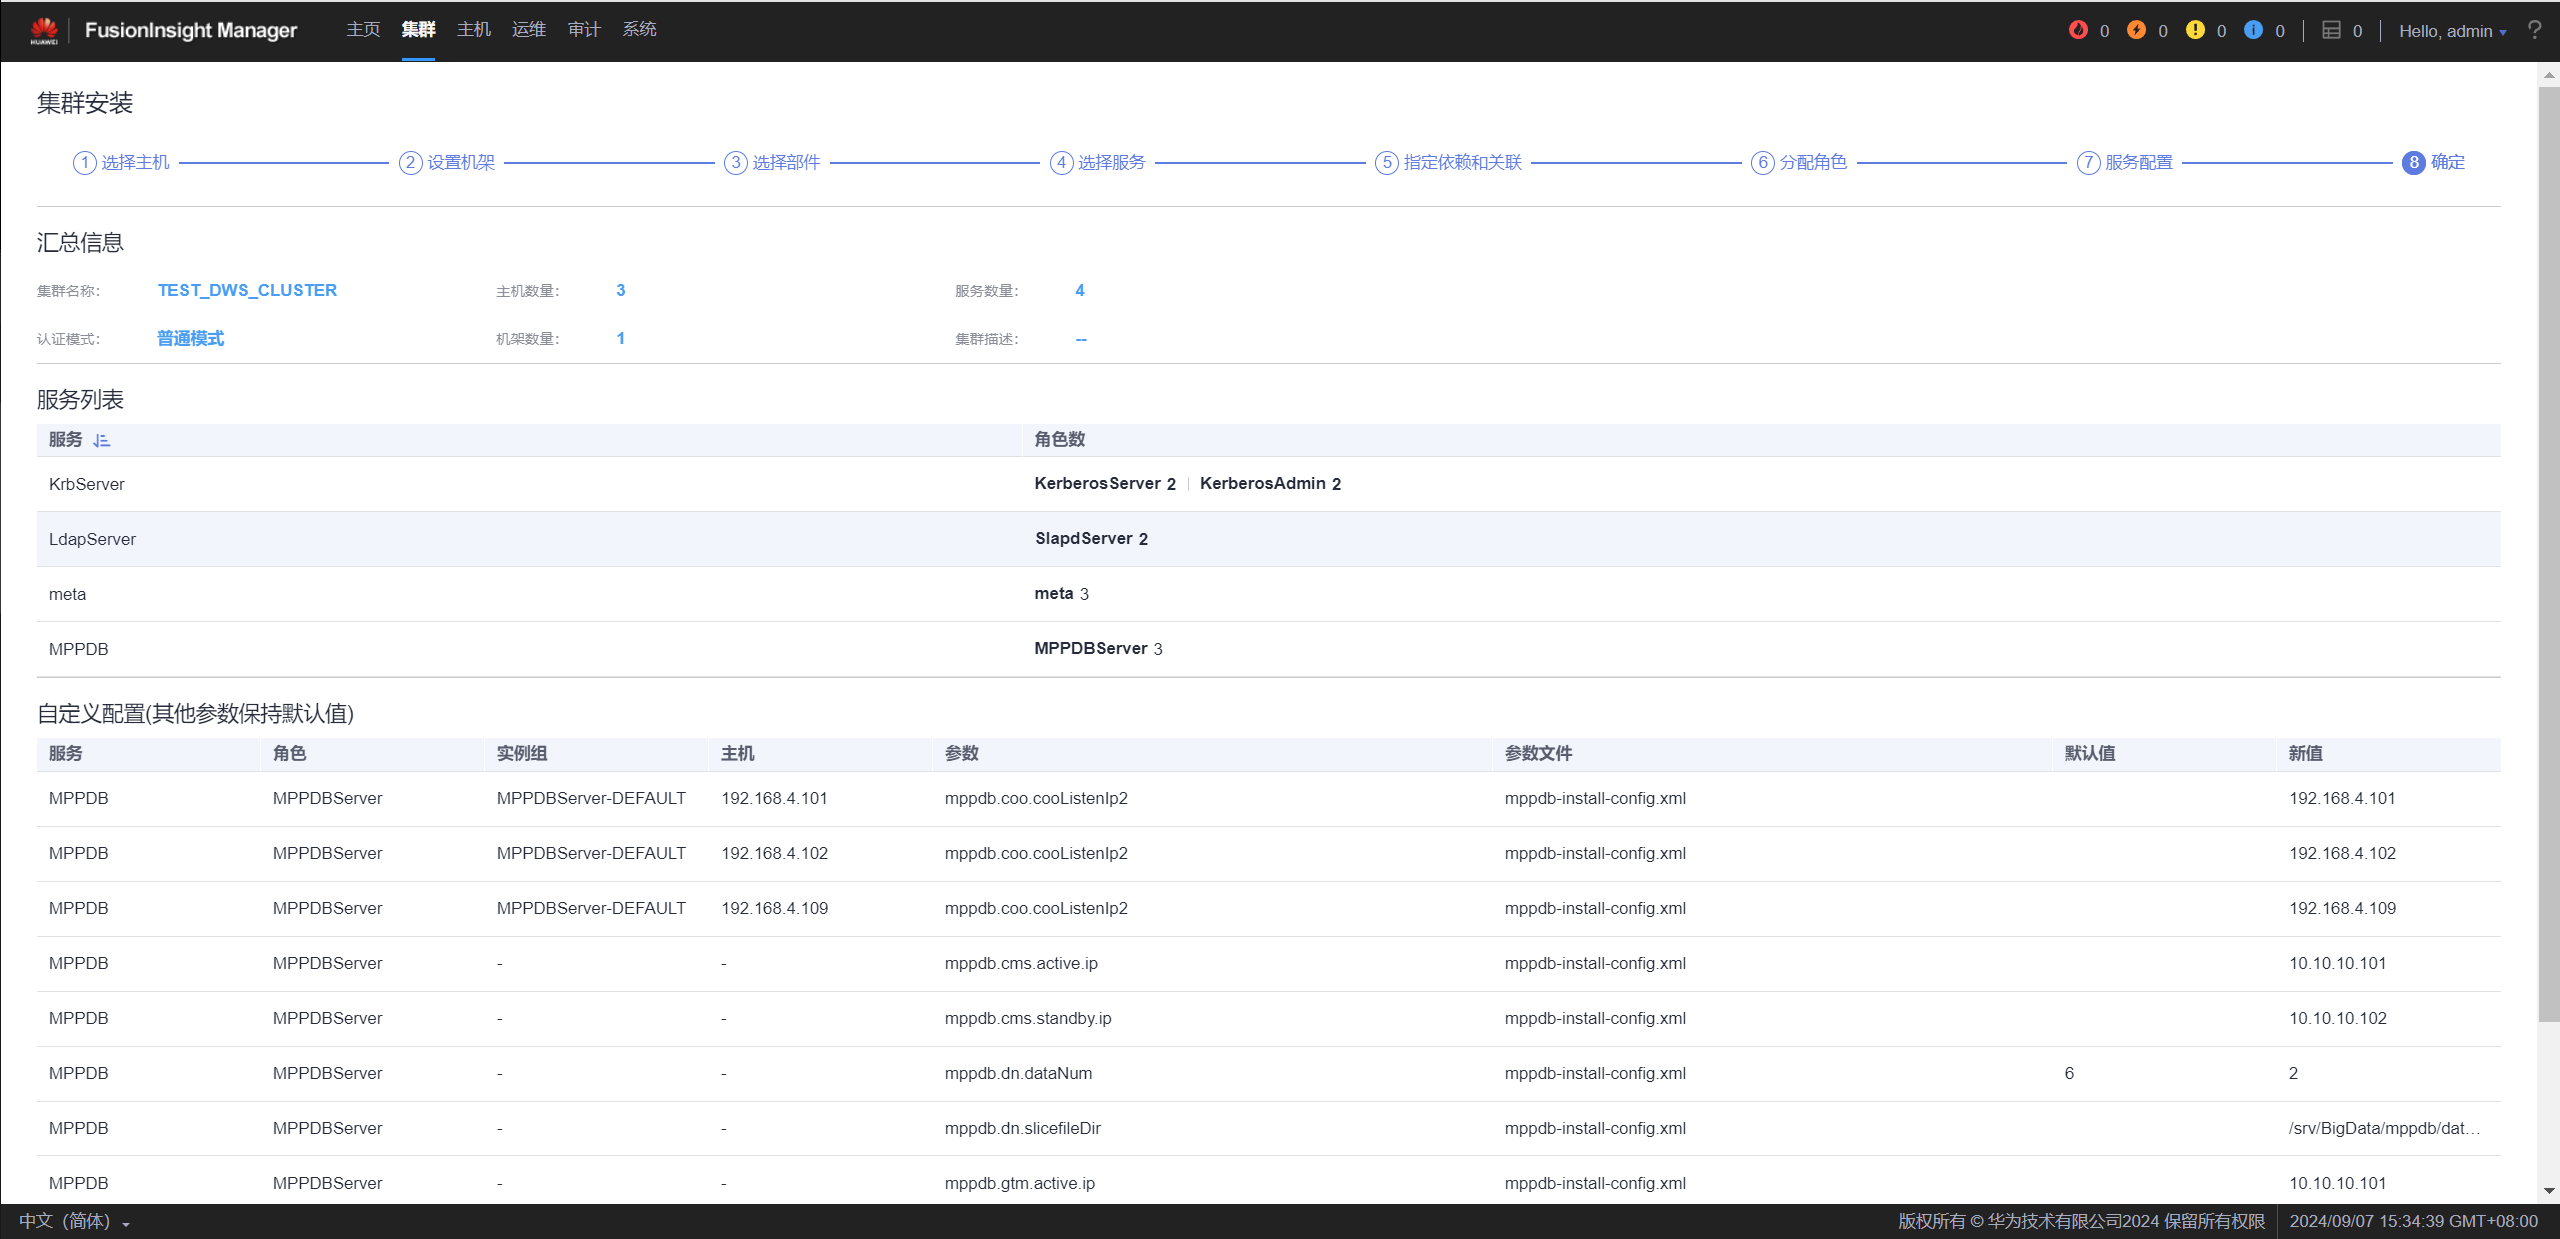Click KerberosAdmin 2 role count

pos(1270,483)
